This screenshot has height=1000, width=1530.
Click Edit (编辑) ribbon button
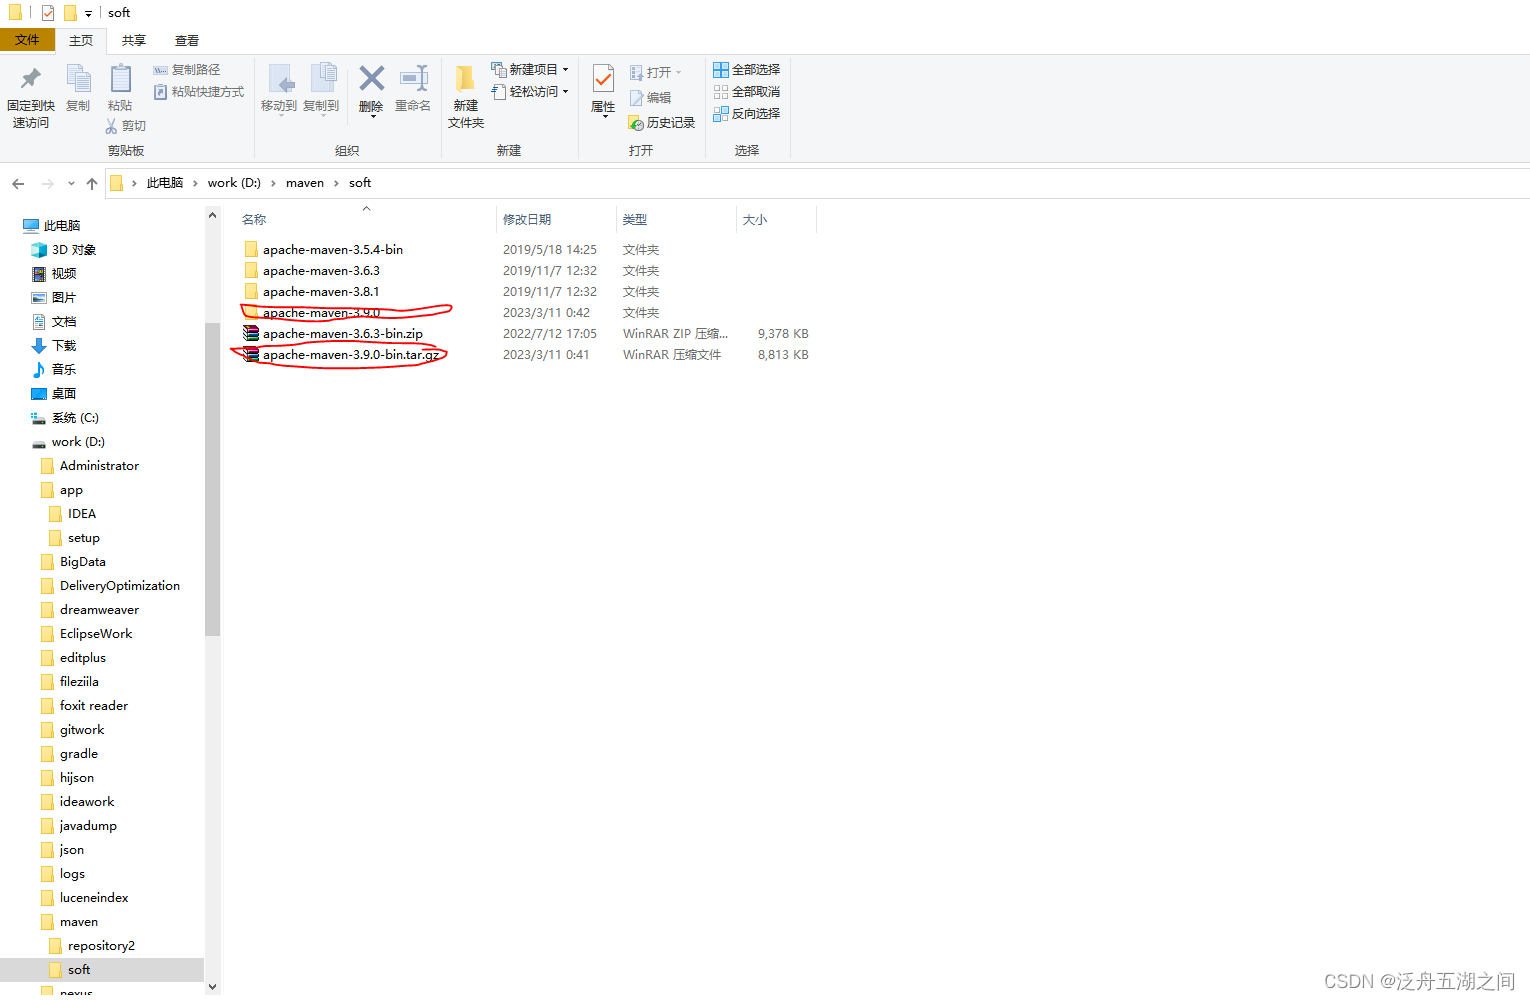click(650, 98)
